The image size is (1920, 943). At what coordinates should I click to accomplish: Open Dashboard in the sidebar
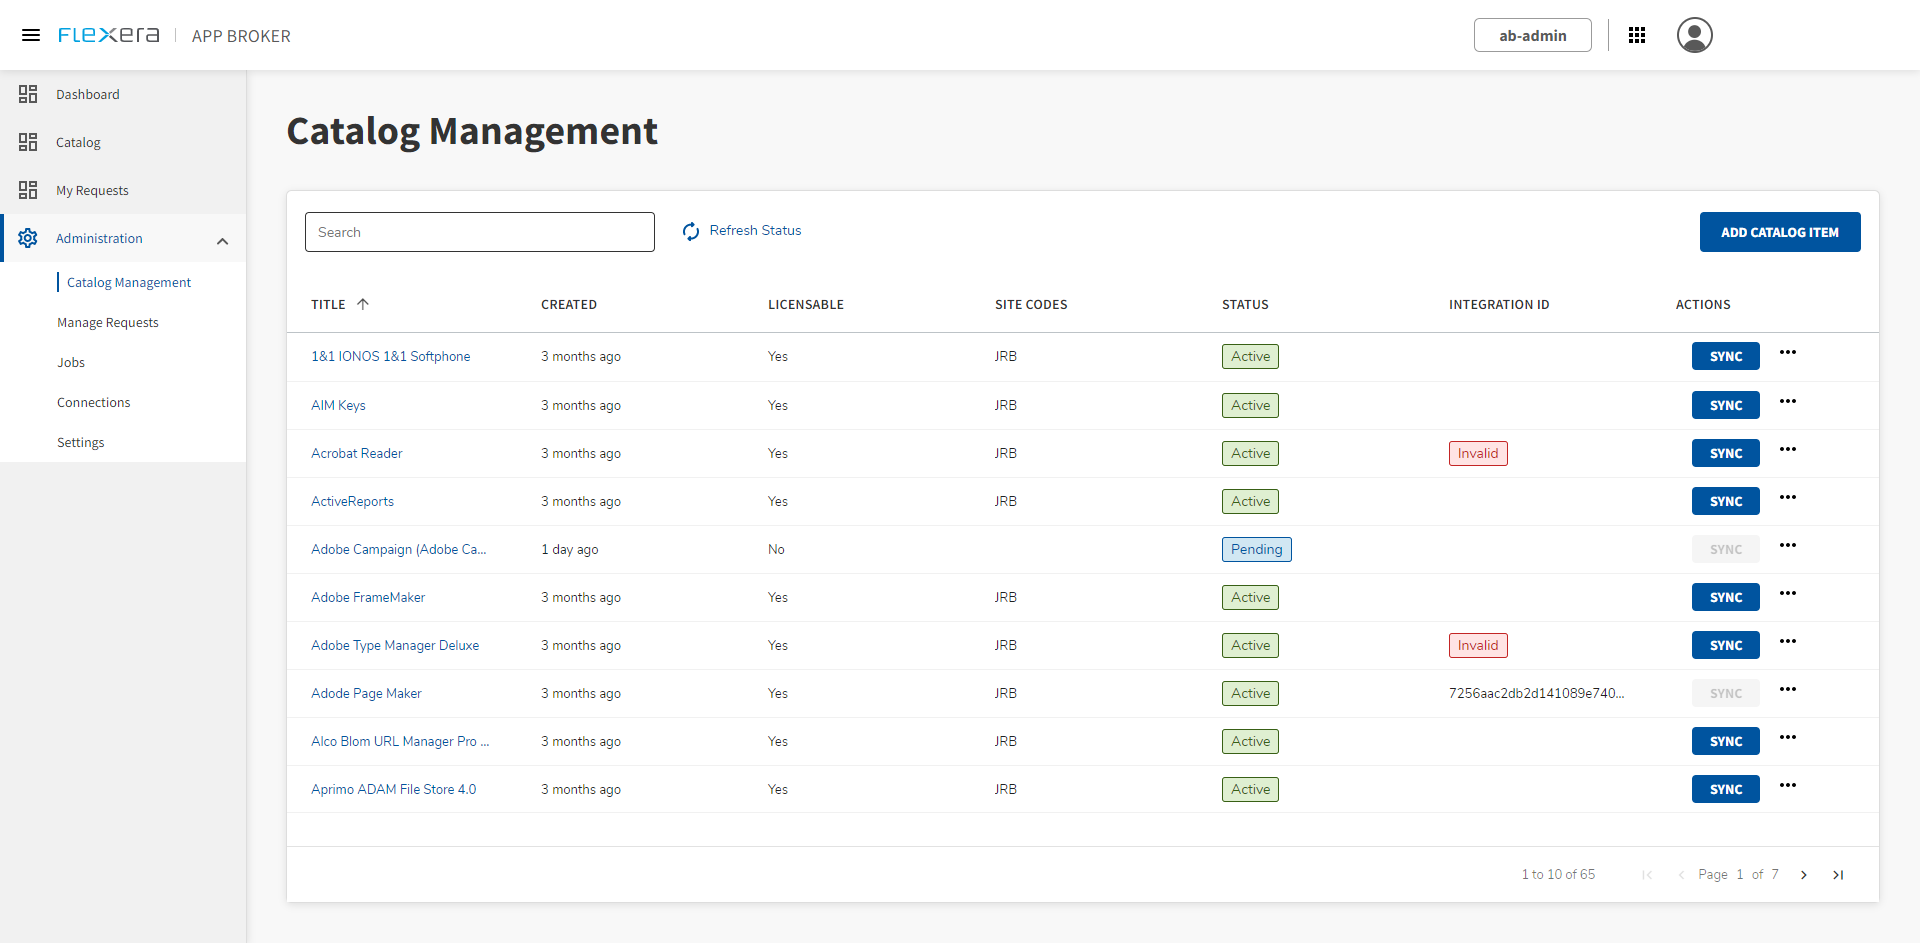coord(88,94)
